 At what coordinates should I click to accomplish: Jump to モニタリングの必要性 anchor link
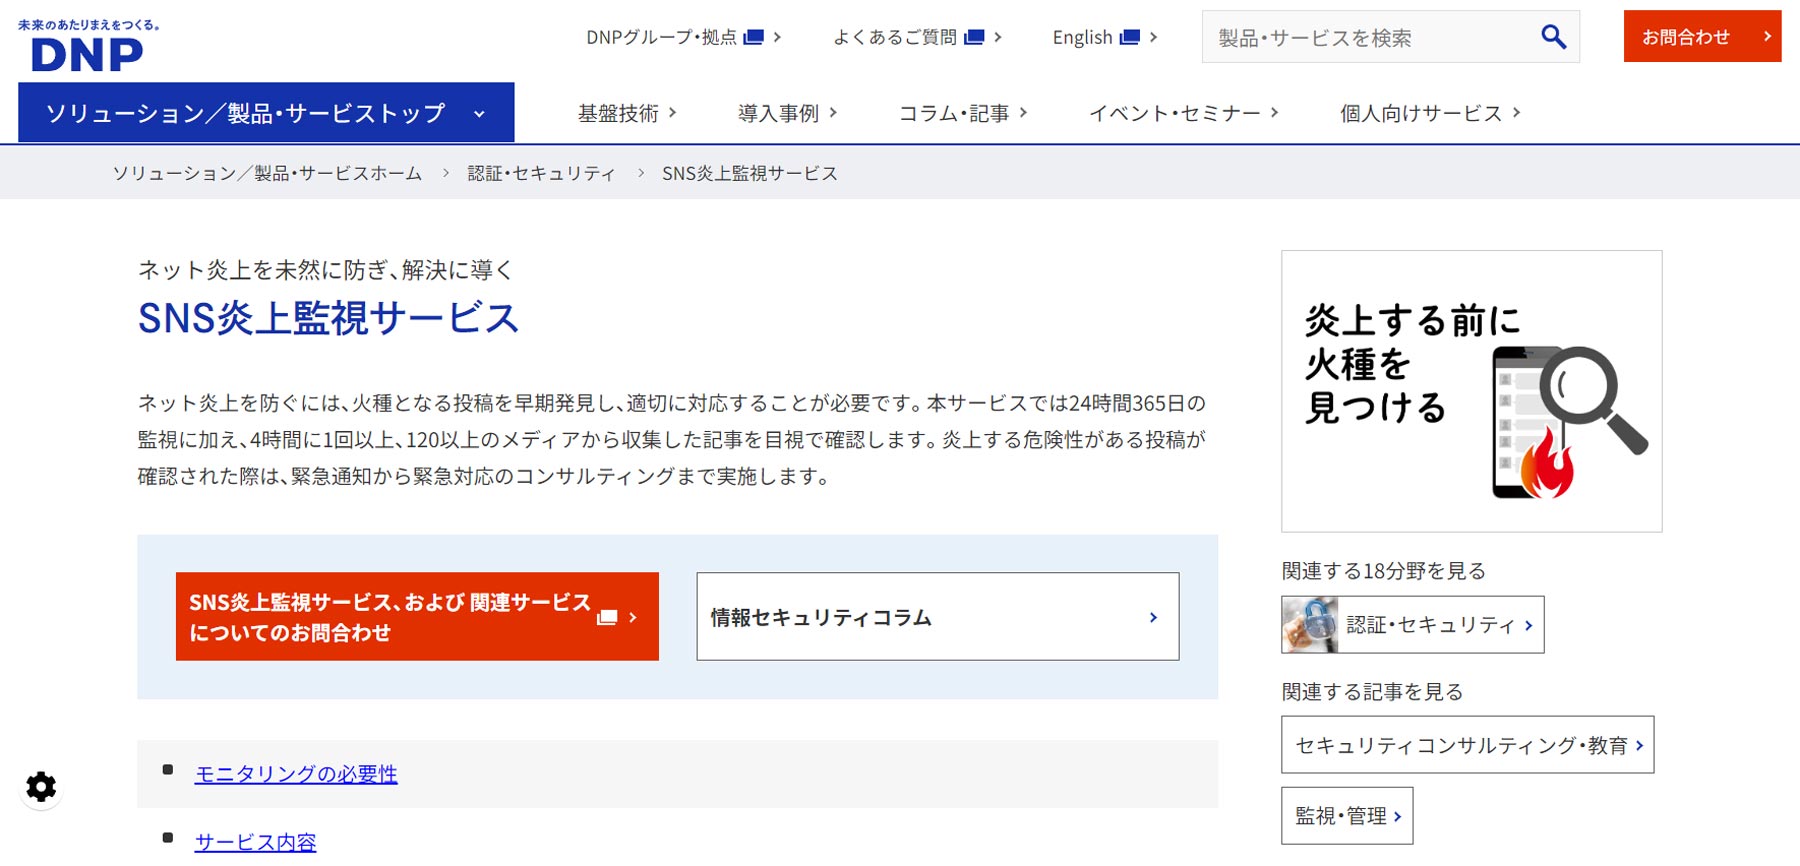[x=296, y=774]
